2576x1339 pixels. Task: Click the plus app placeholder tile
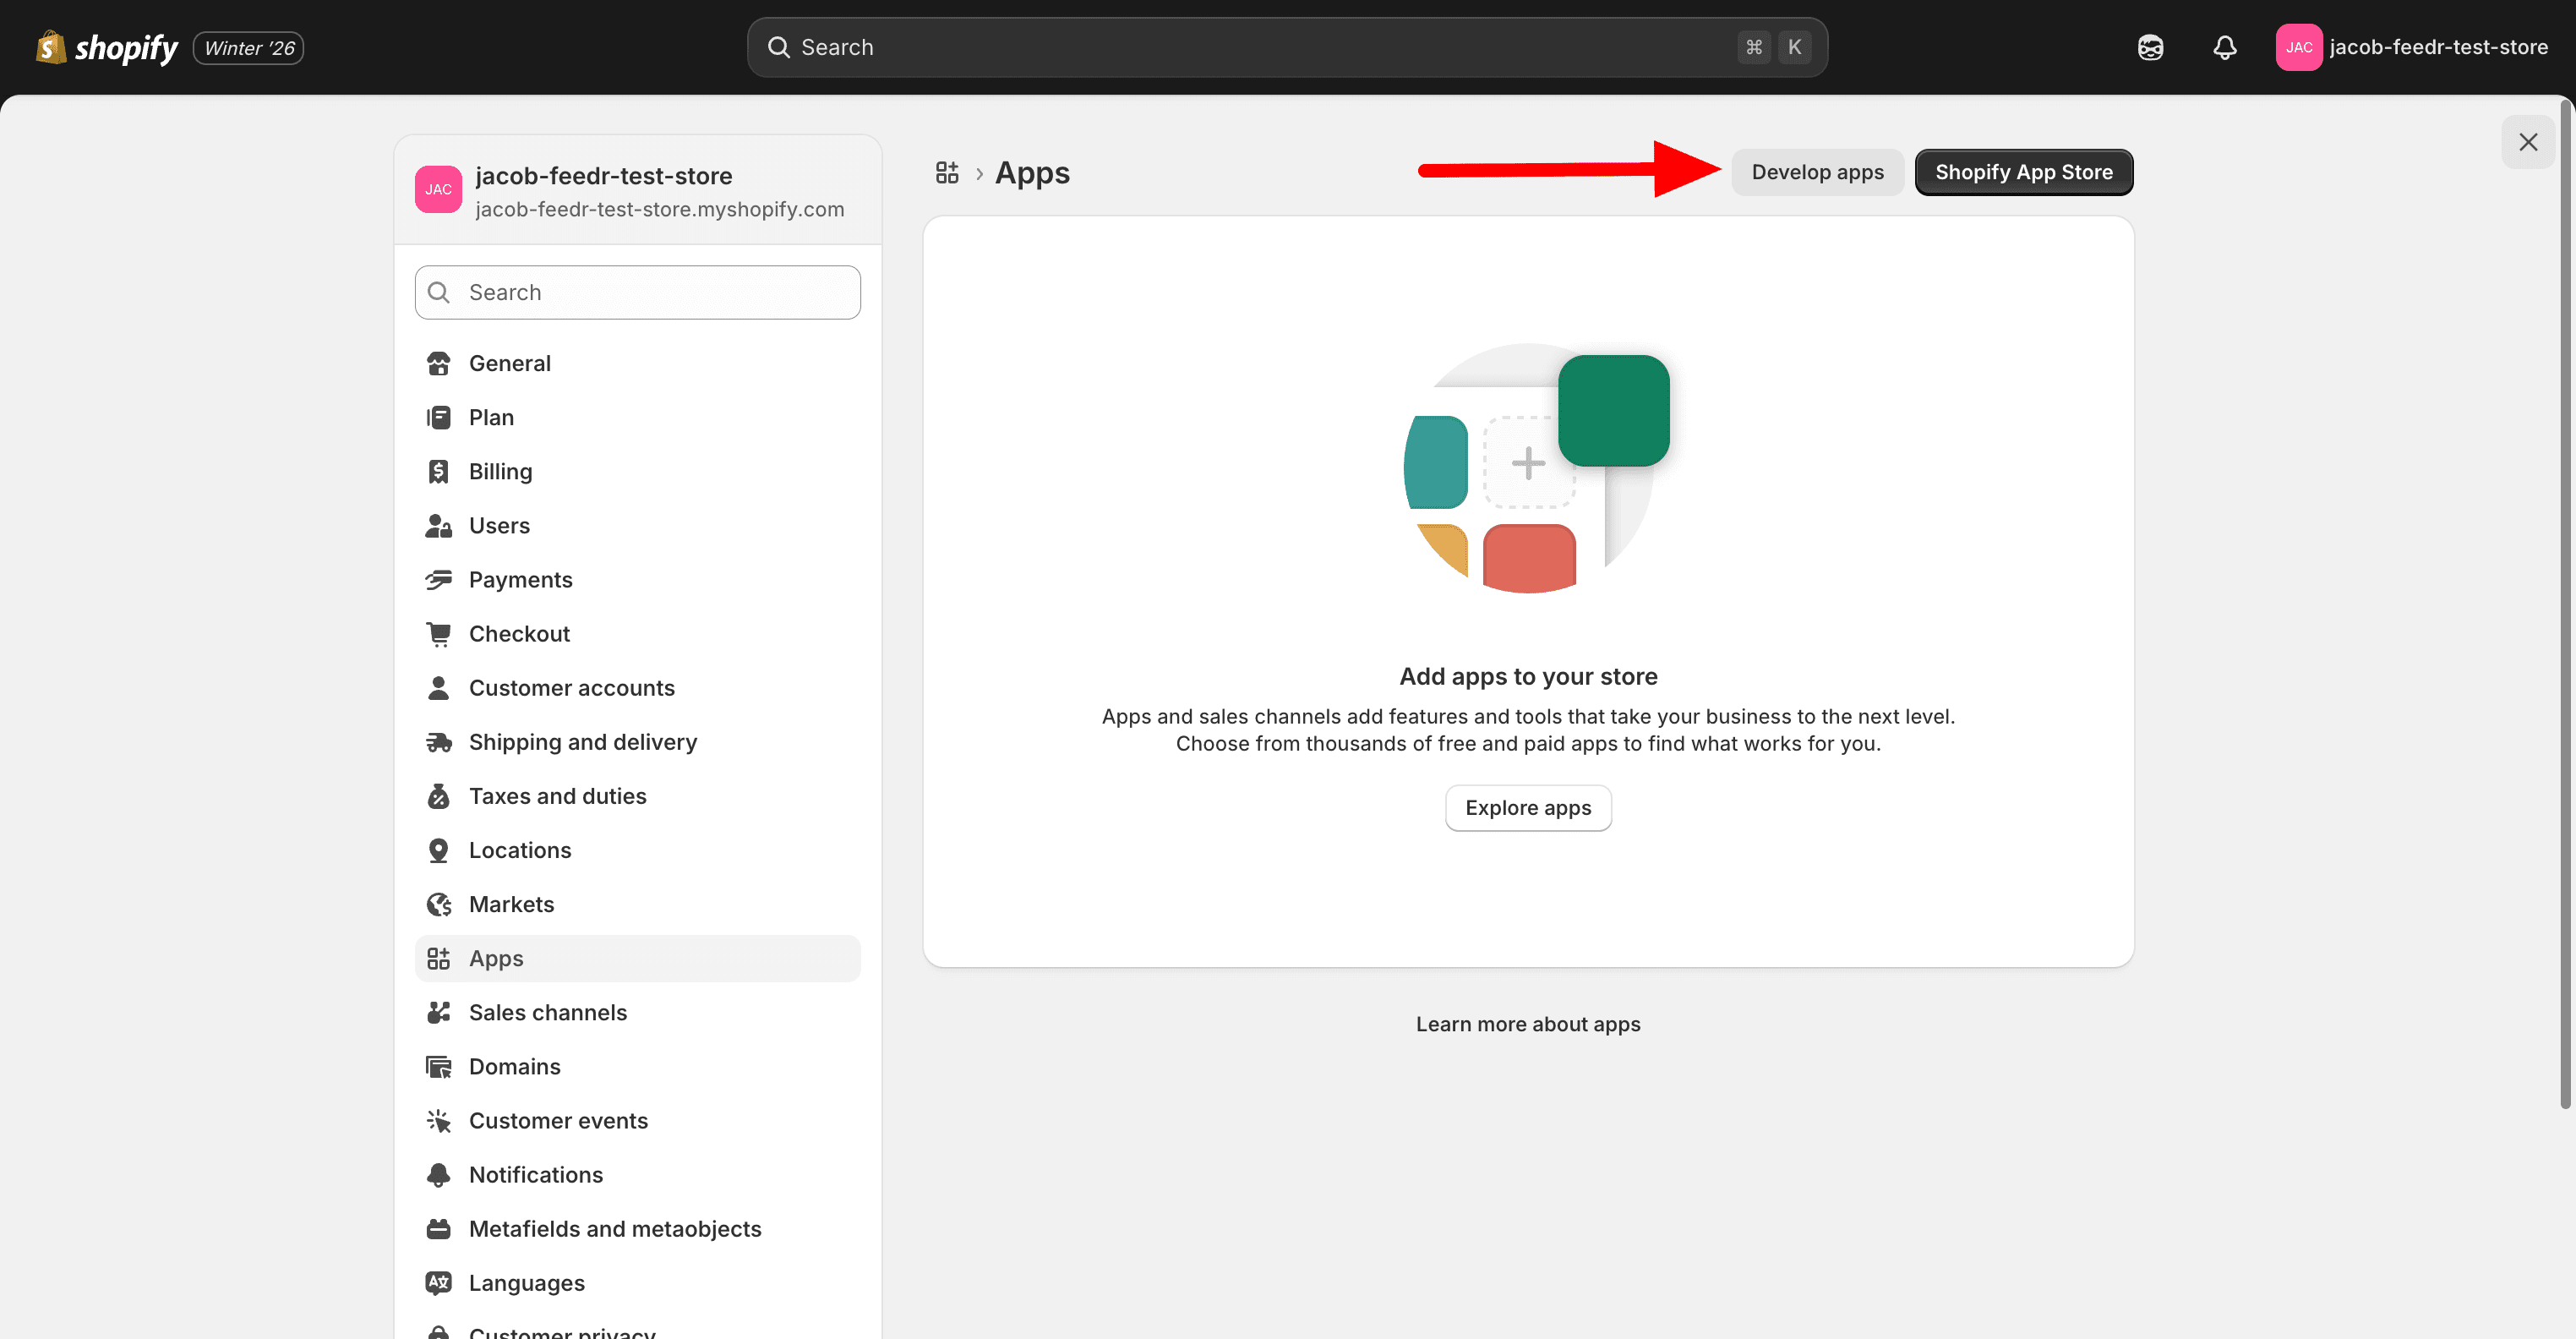click(x=1527, y=463)
